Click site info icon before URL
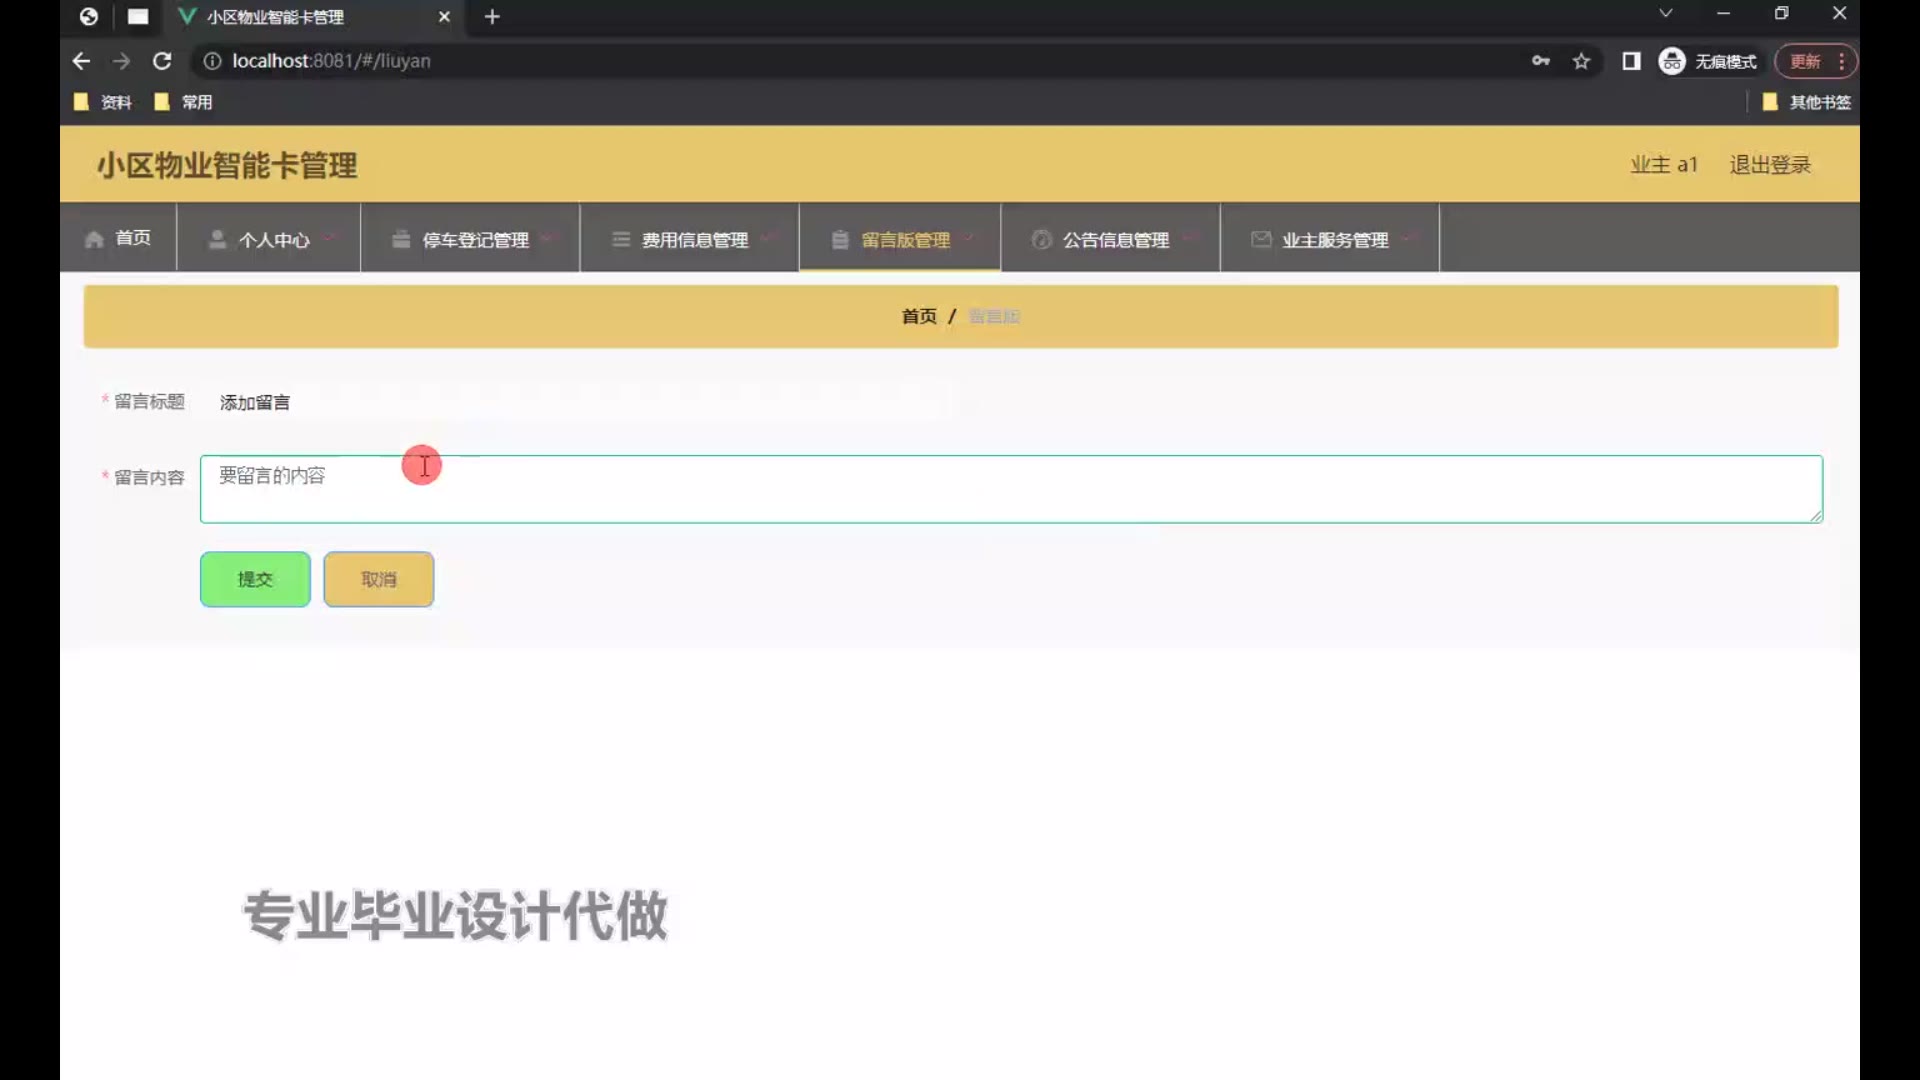Image resolution: width=1920 pixels, height=1080 pixels. click(x=212, y=61)
